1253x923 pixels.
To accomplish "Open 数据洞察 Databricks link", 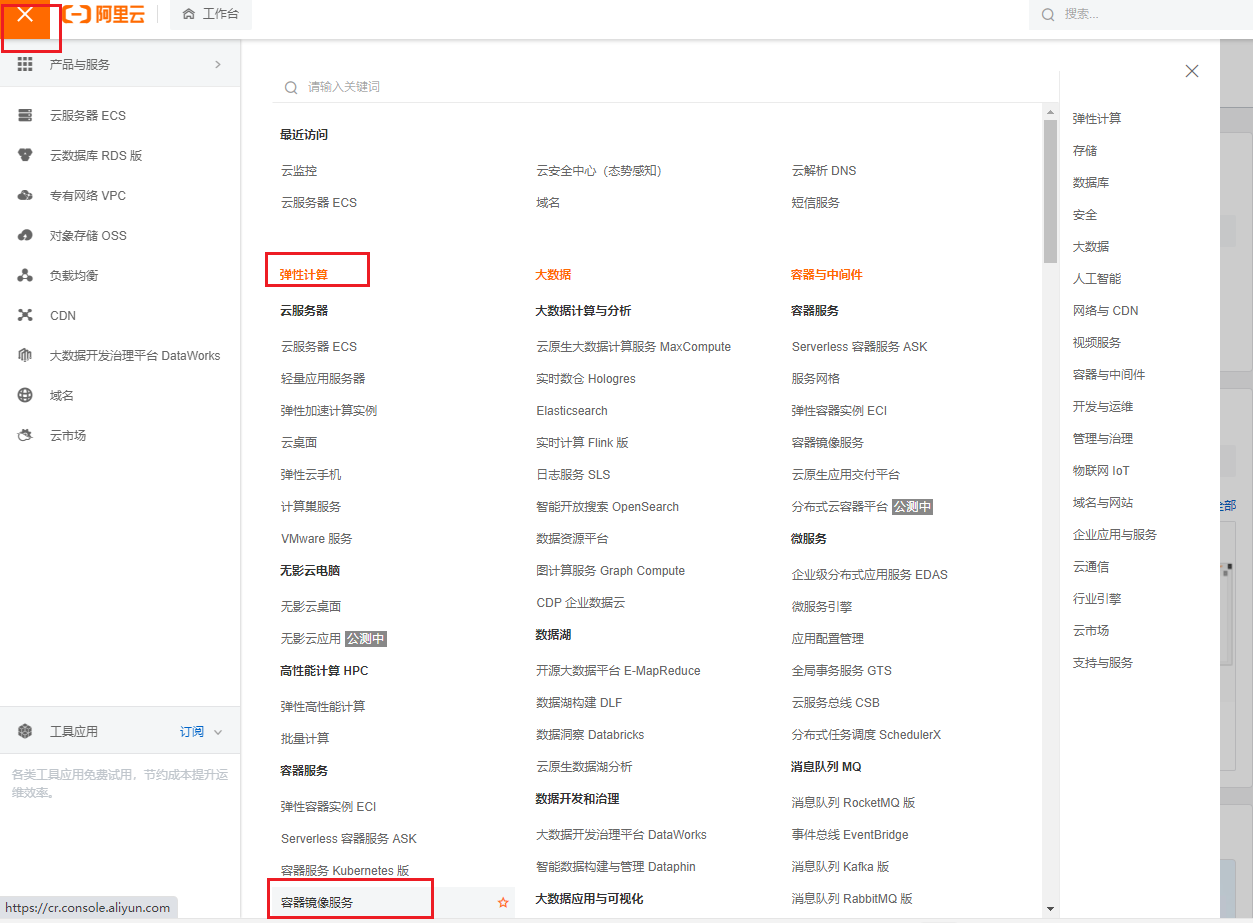I will click(590, 734).
